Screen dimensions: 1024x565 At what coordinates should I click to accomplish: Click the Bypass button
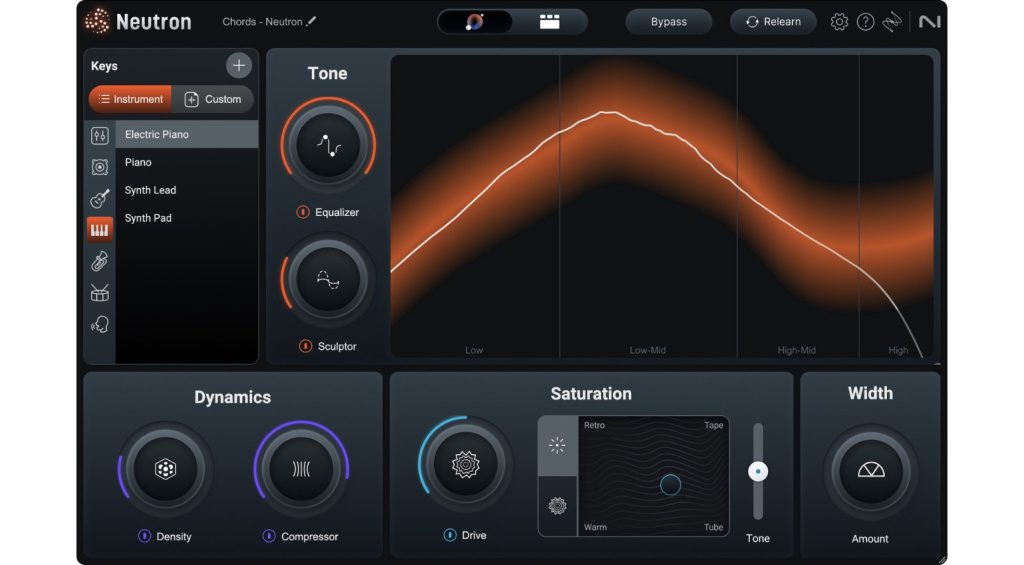pyautogui.click(x=668, y=22)
